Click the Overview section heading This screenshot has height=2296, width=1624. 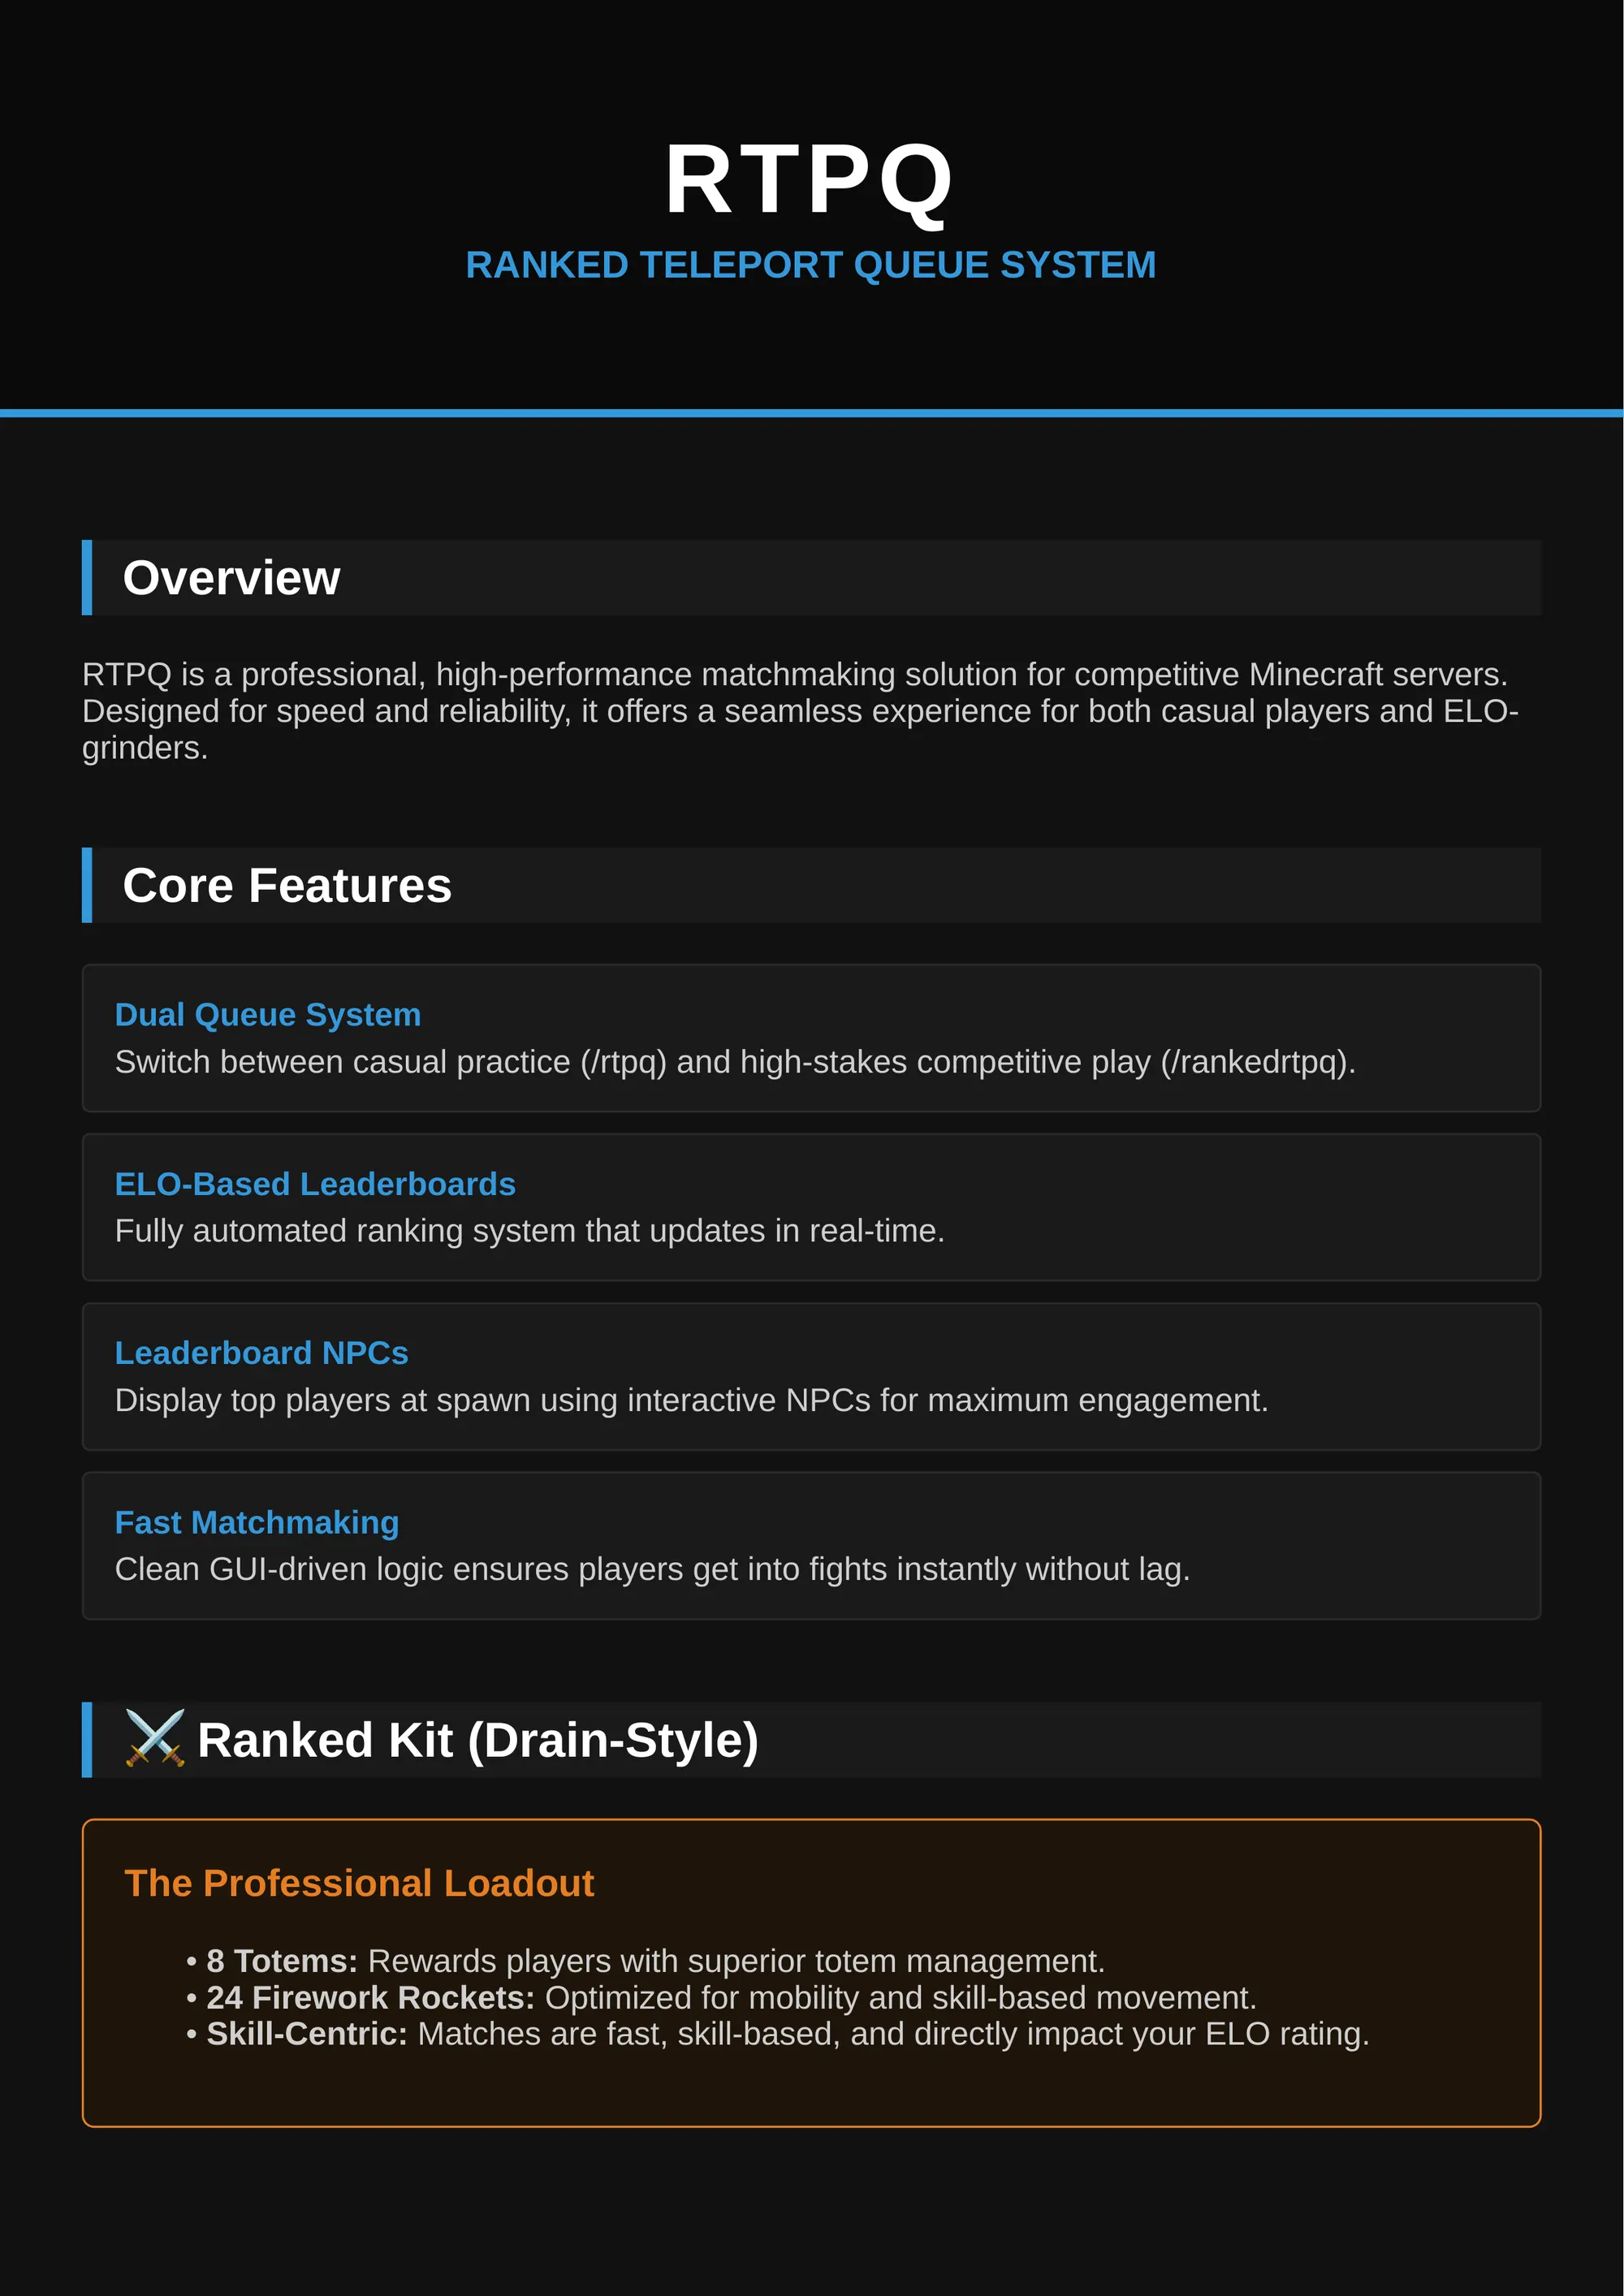point(231,578)
